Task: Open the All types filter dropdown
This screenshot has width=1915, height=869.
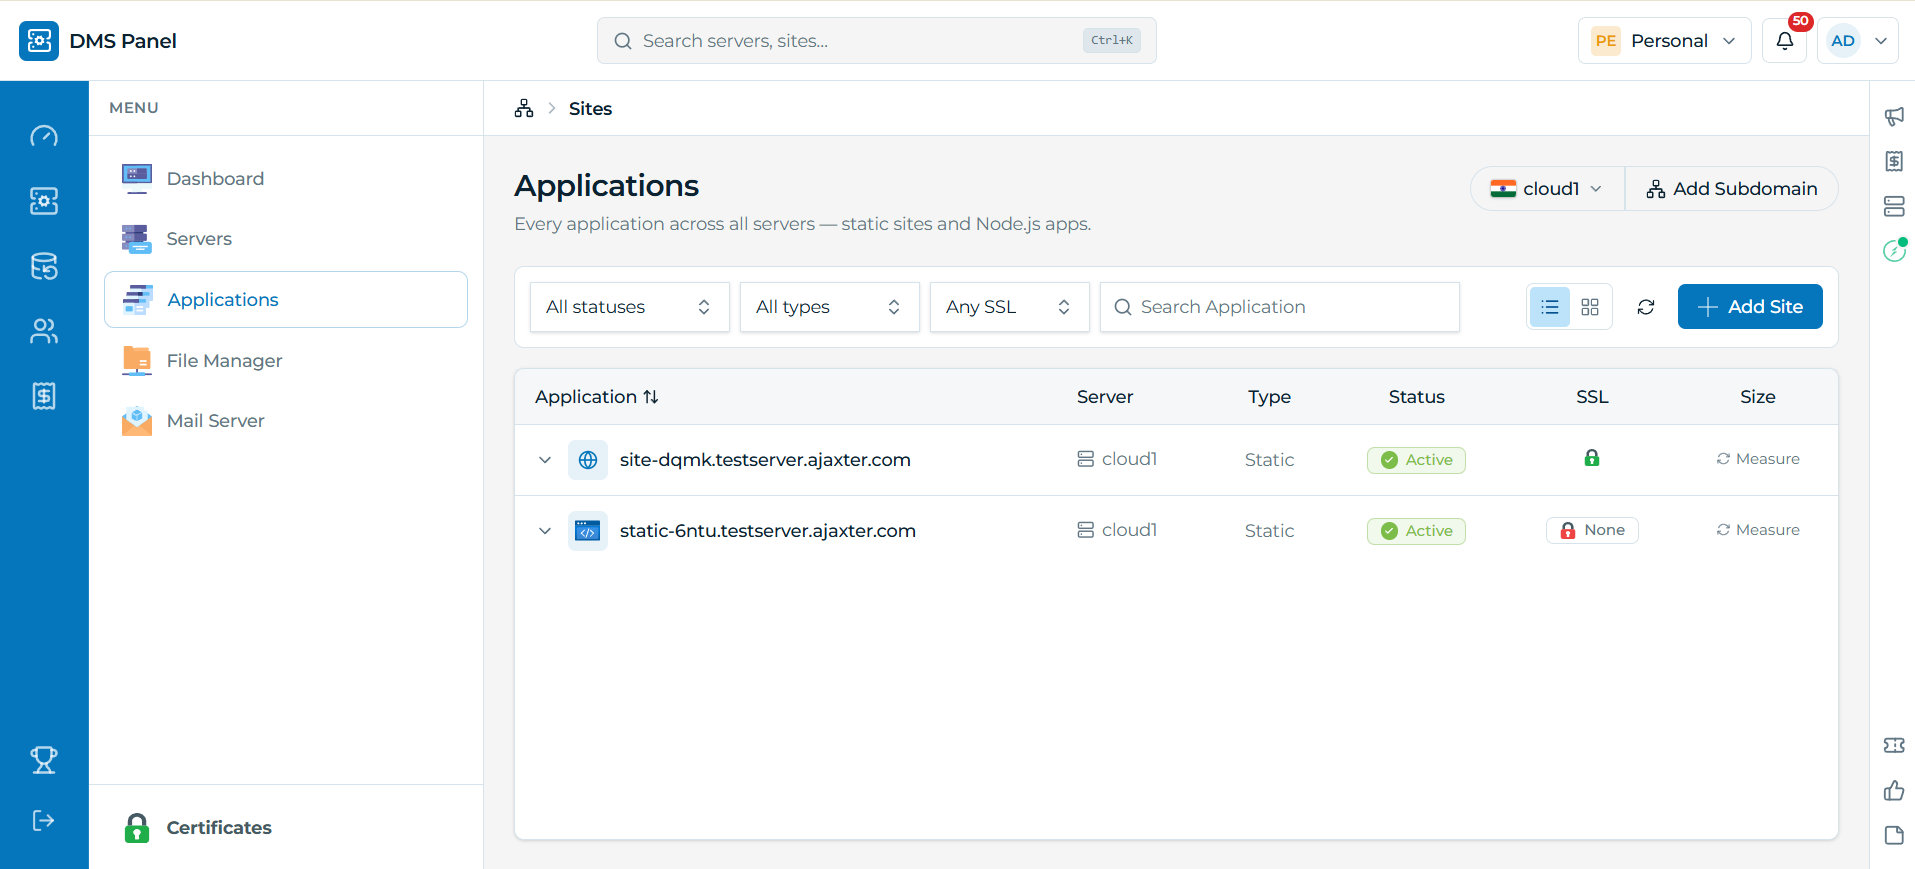Action: click(830, 307)
